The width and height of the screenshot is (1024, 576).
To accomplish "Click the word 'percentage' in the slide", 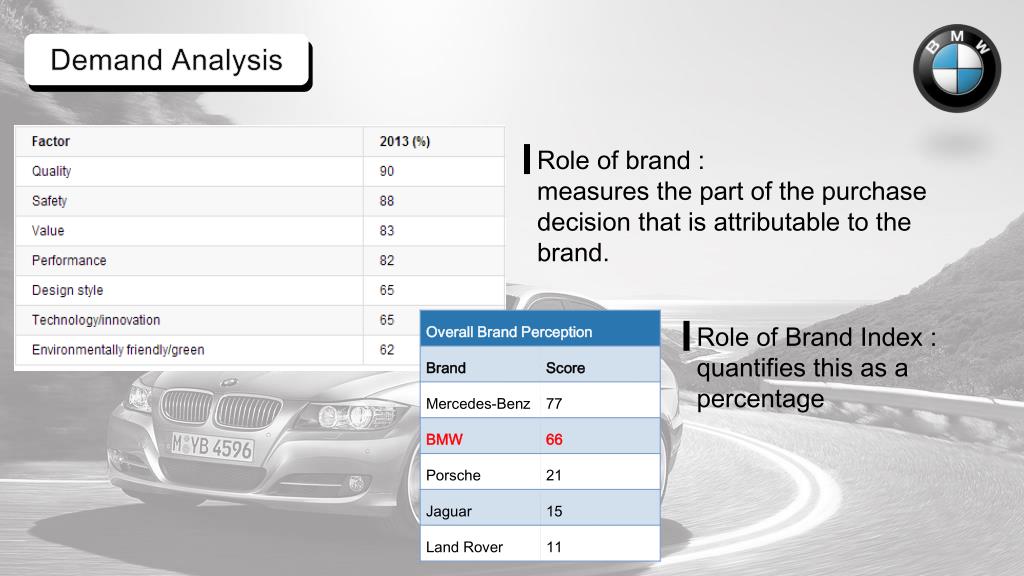I will coord(760,399).
